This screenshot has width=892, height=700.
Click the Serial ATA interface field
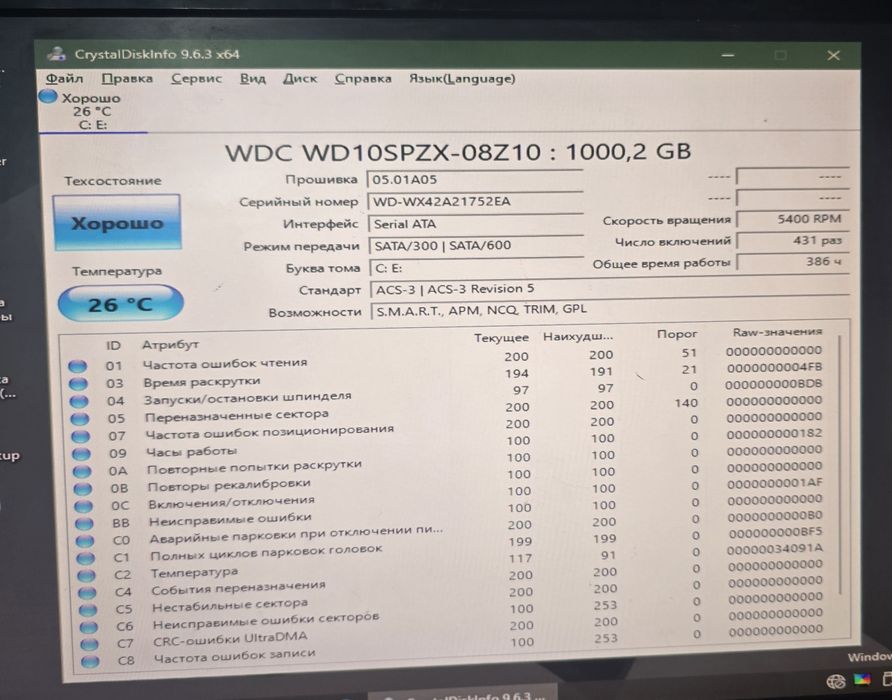476,224
